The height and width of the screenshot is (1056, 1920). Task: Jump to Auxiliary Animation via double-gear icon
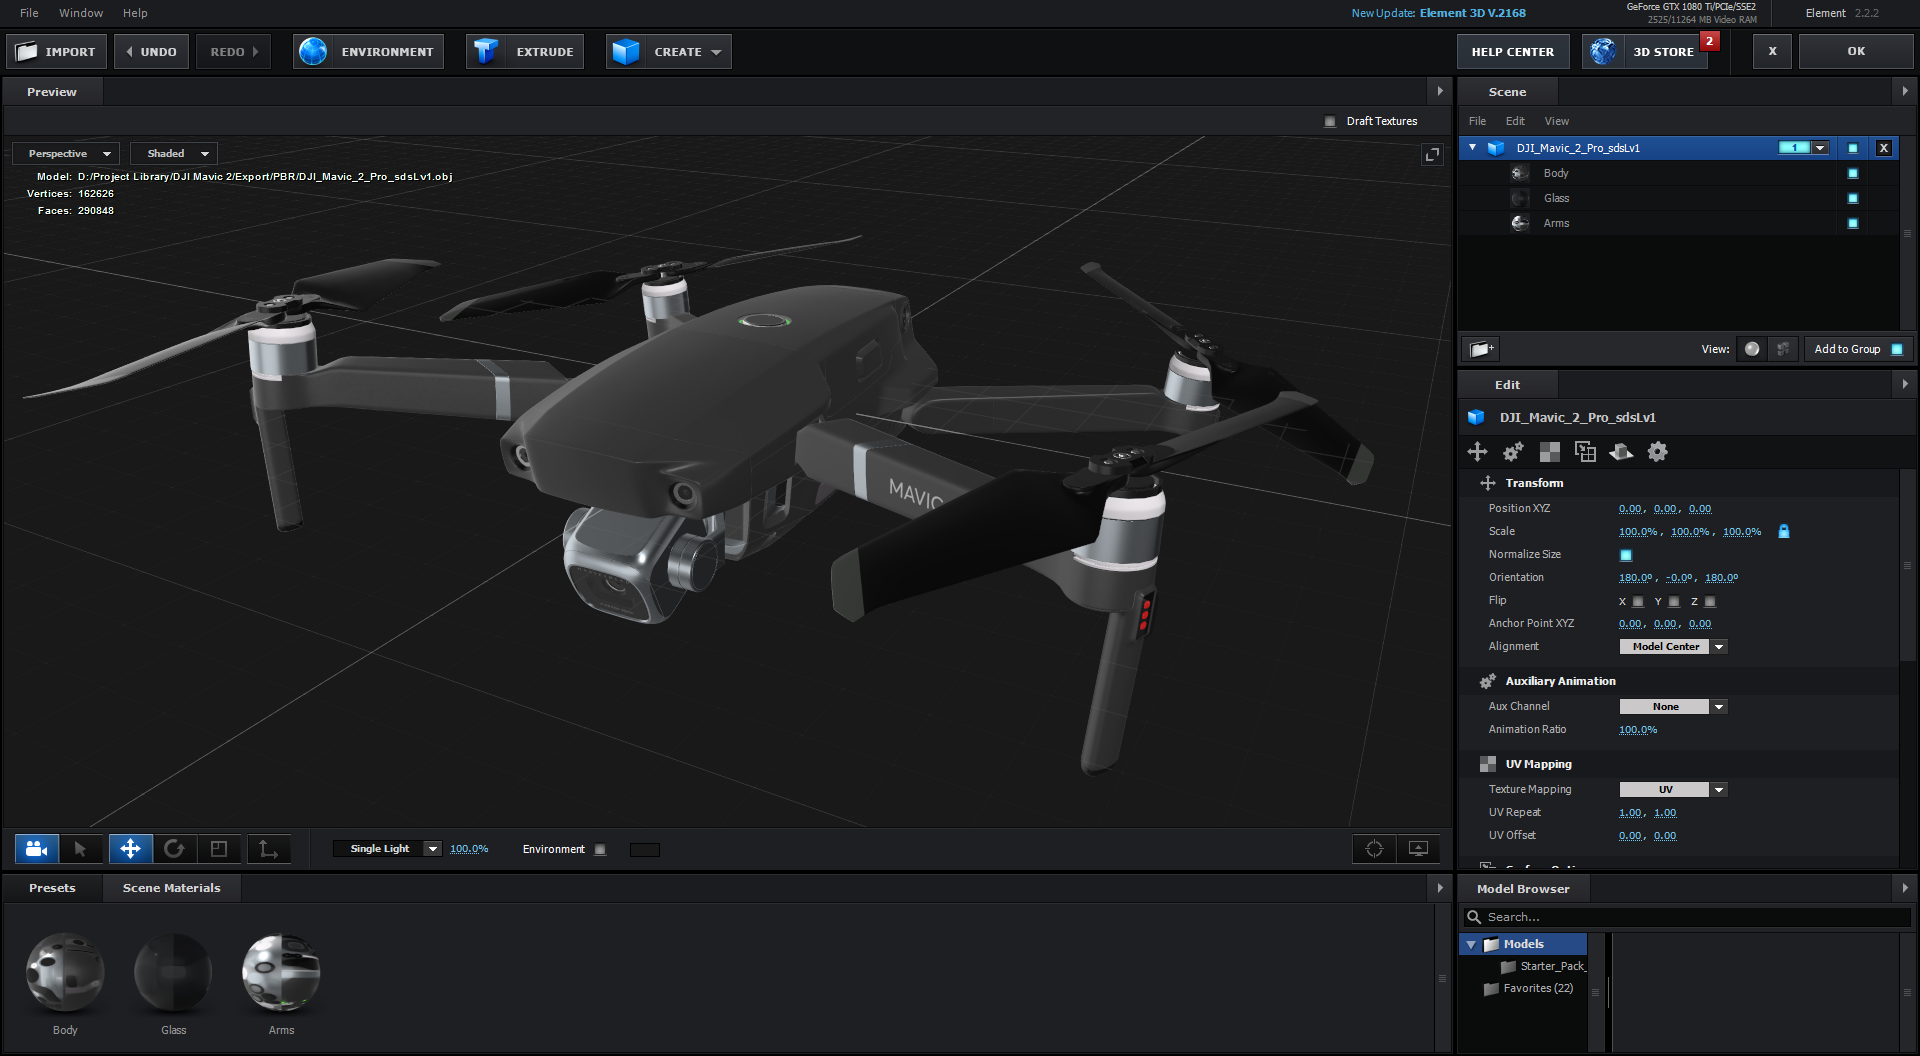[x=1513, y=452]
